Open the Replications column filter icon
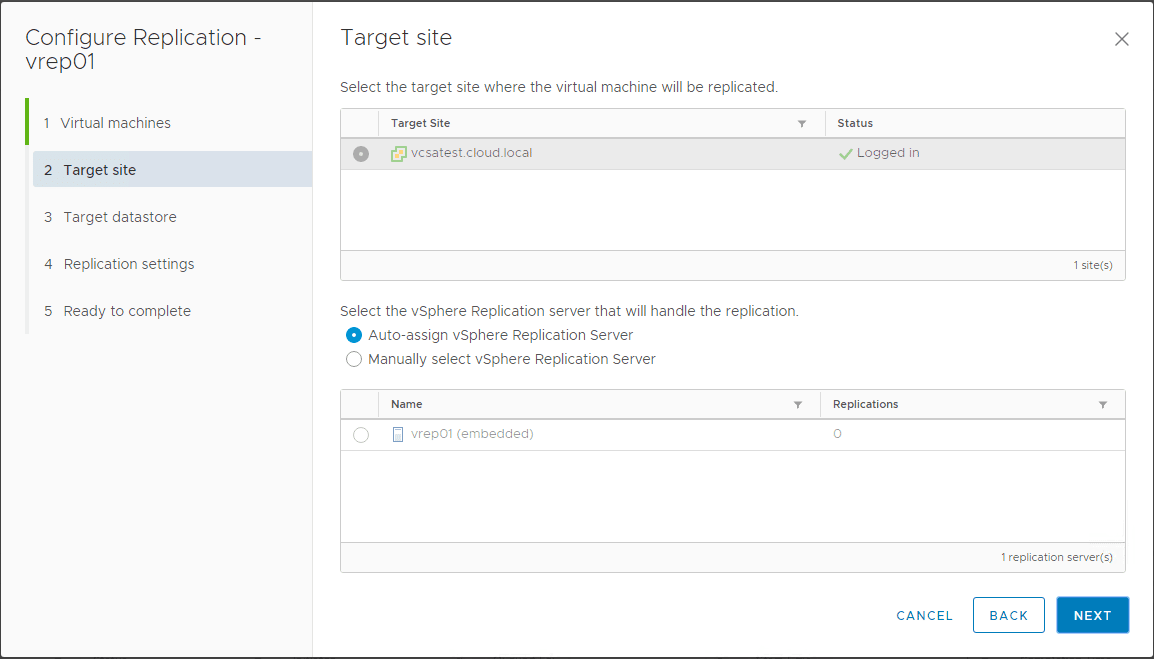1154x659 pixels. (1103, 405)
